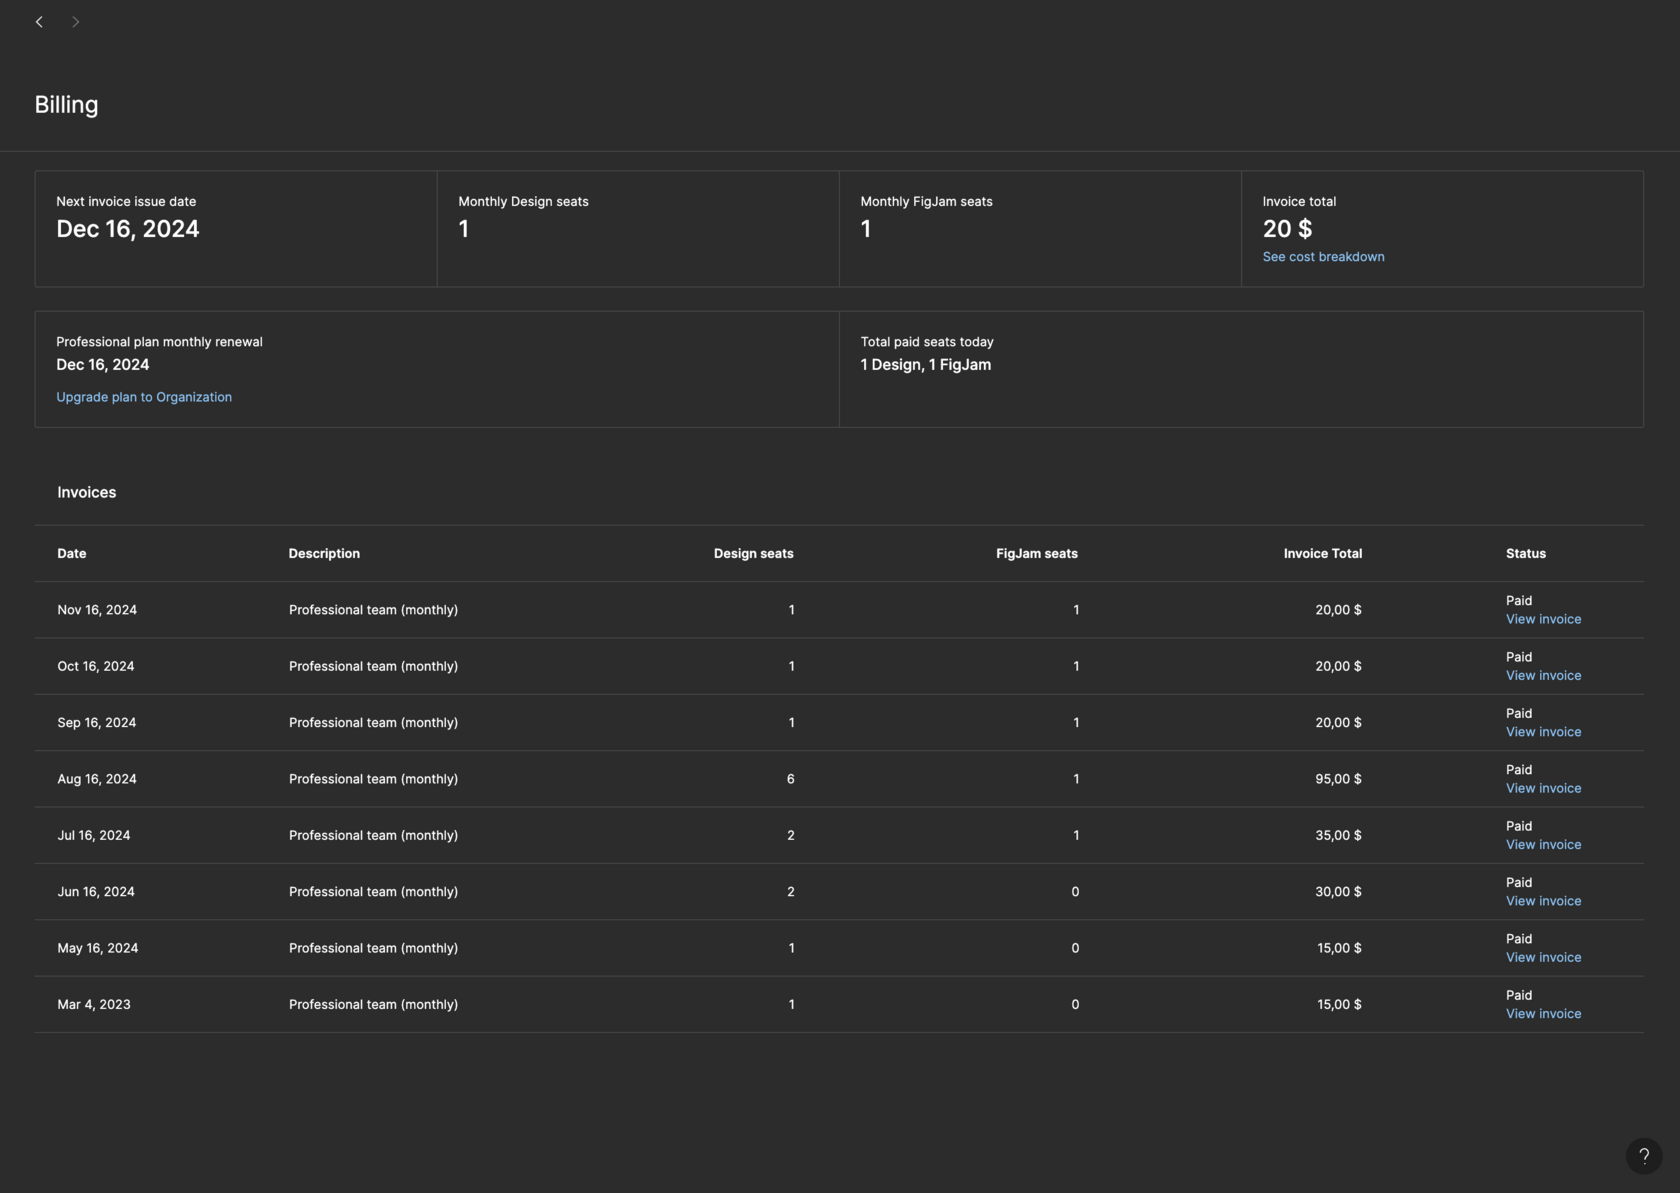Screen dimensions: 1680x1193
Task: Click Professional plan monthly renewal label
Action: click(159, 342)
